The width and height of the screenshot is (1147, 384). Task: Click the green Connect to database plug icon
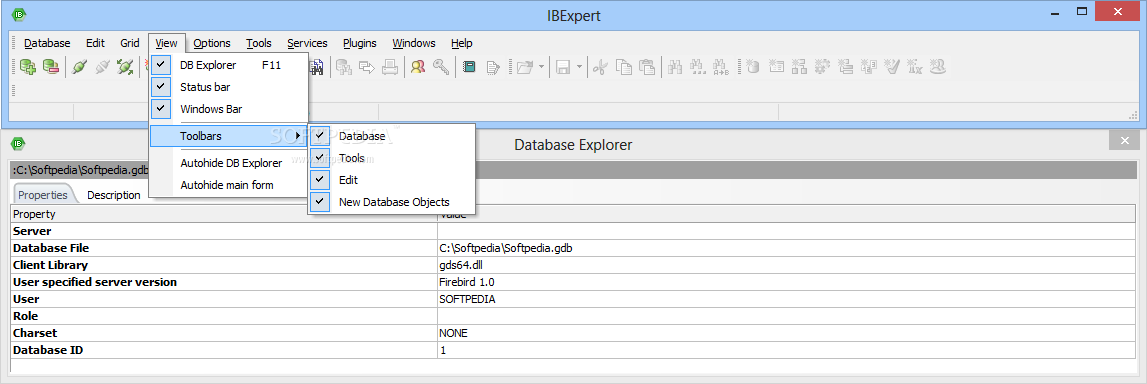pos(79,67)
